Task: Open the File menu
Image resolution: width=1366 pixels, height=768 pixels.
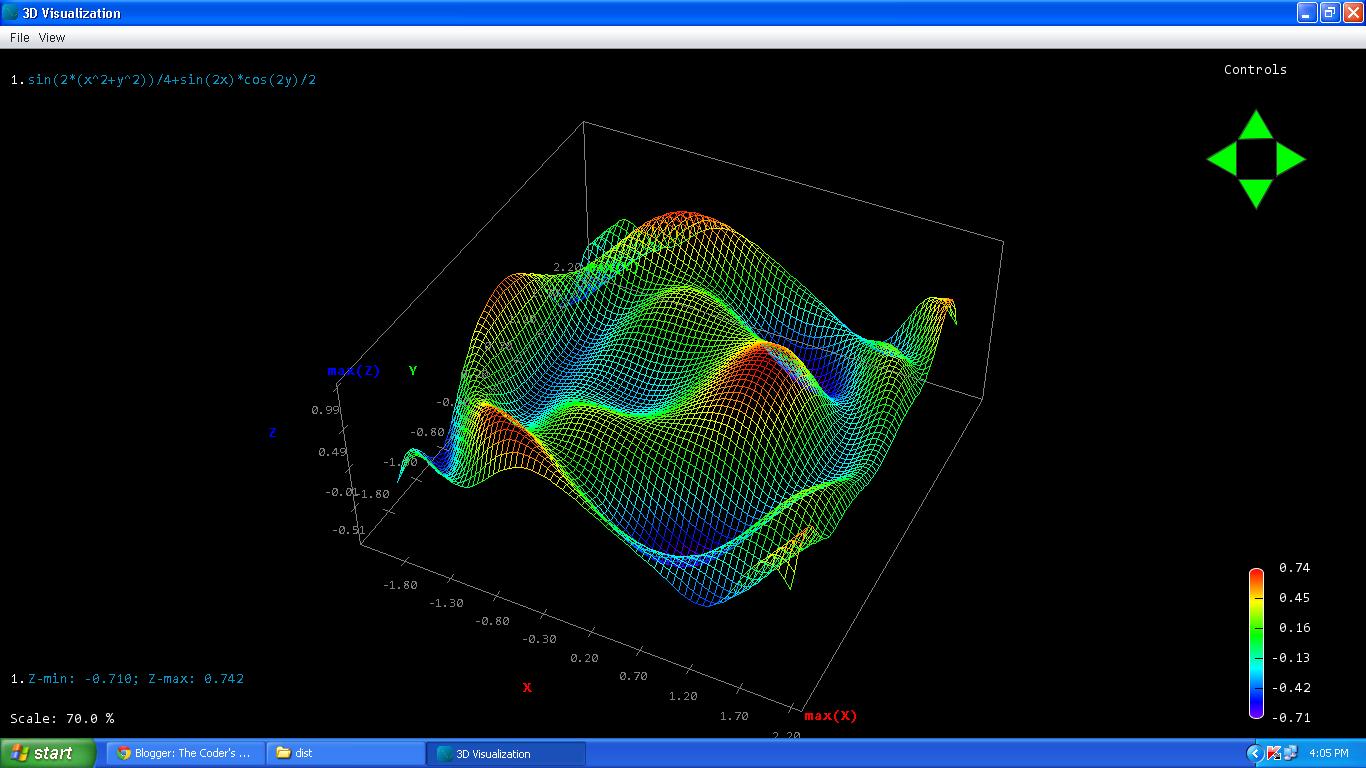Action: (20, 37)
